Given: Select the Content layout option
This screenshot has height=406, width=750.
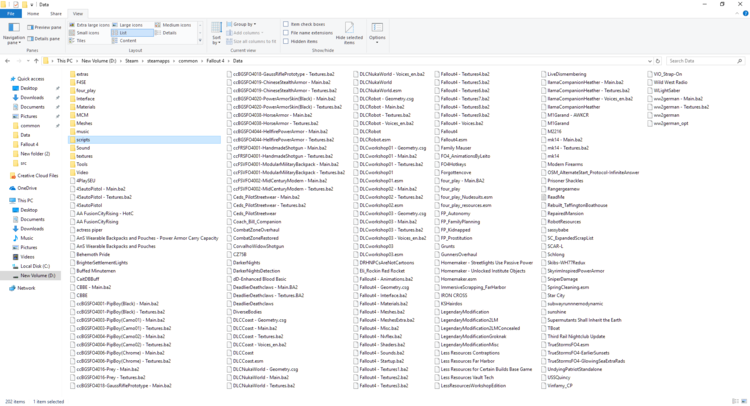Looking at the screenshot, I should tap(124, 41).
